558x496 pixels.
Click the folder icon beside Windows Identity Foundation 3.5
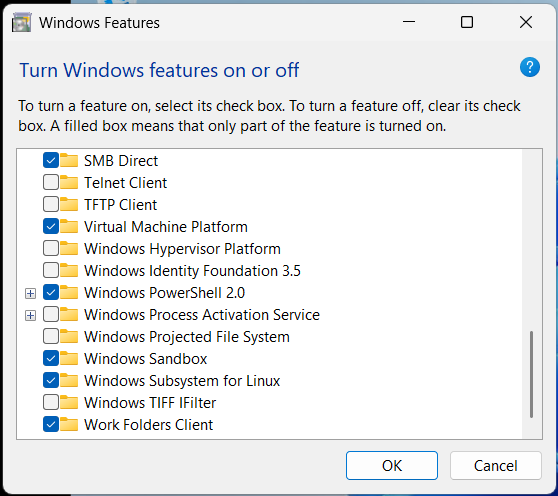(x=69, y=270)
